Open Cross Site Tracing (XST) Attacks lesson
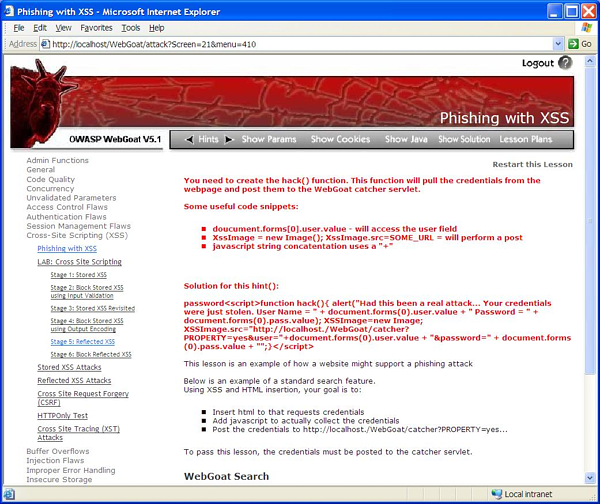Viewport: 600px width, 504px height. point(78,433)
